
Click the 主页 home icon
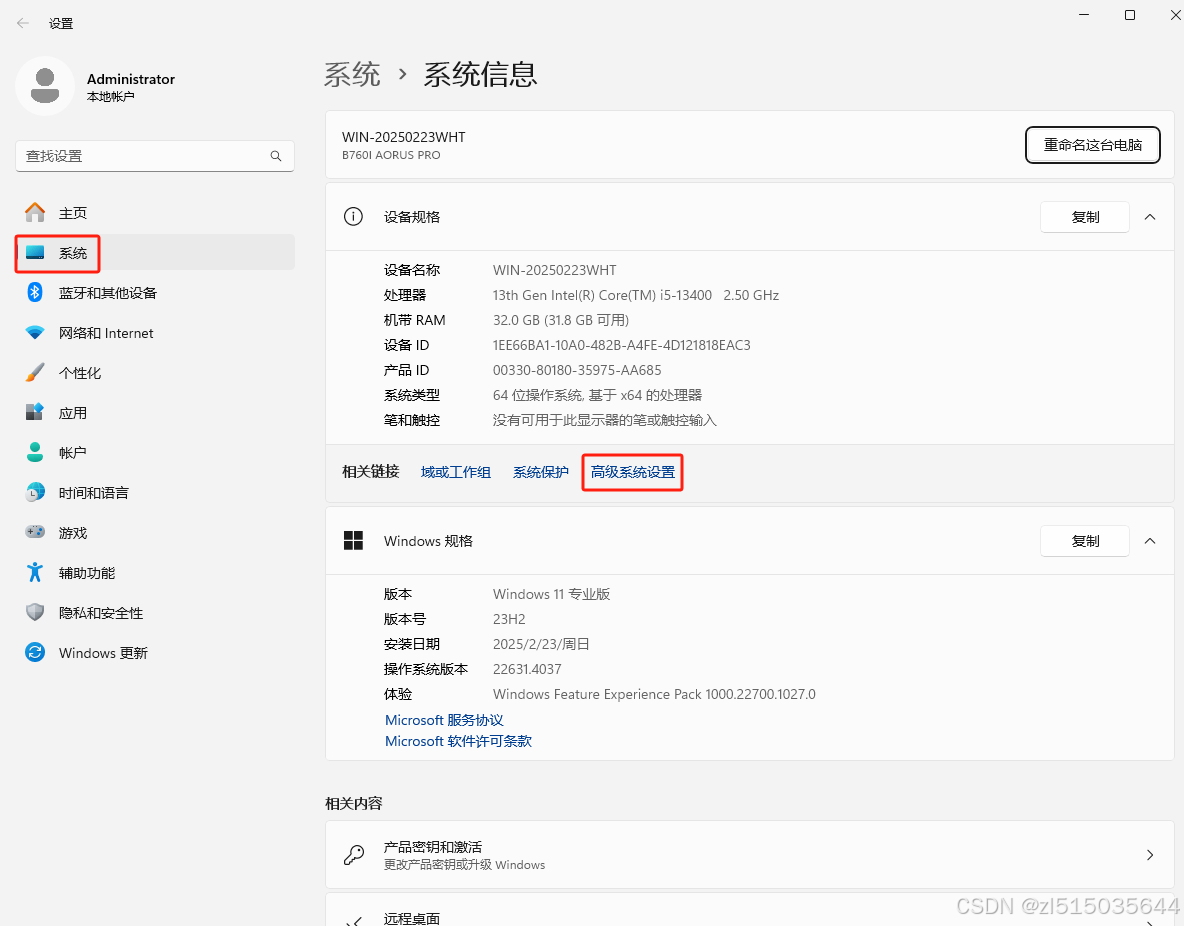(35, 212)
